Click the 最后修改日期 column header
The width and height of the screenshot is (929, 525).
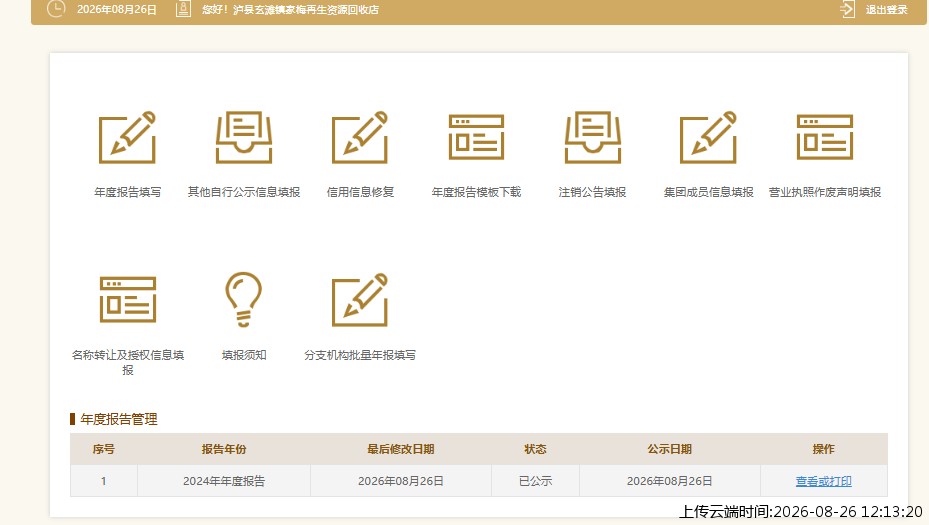[401, 449]
